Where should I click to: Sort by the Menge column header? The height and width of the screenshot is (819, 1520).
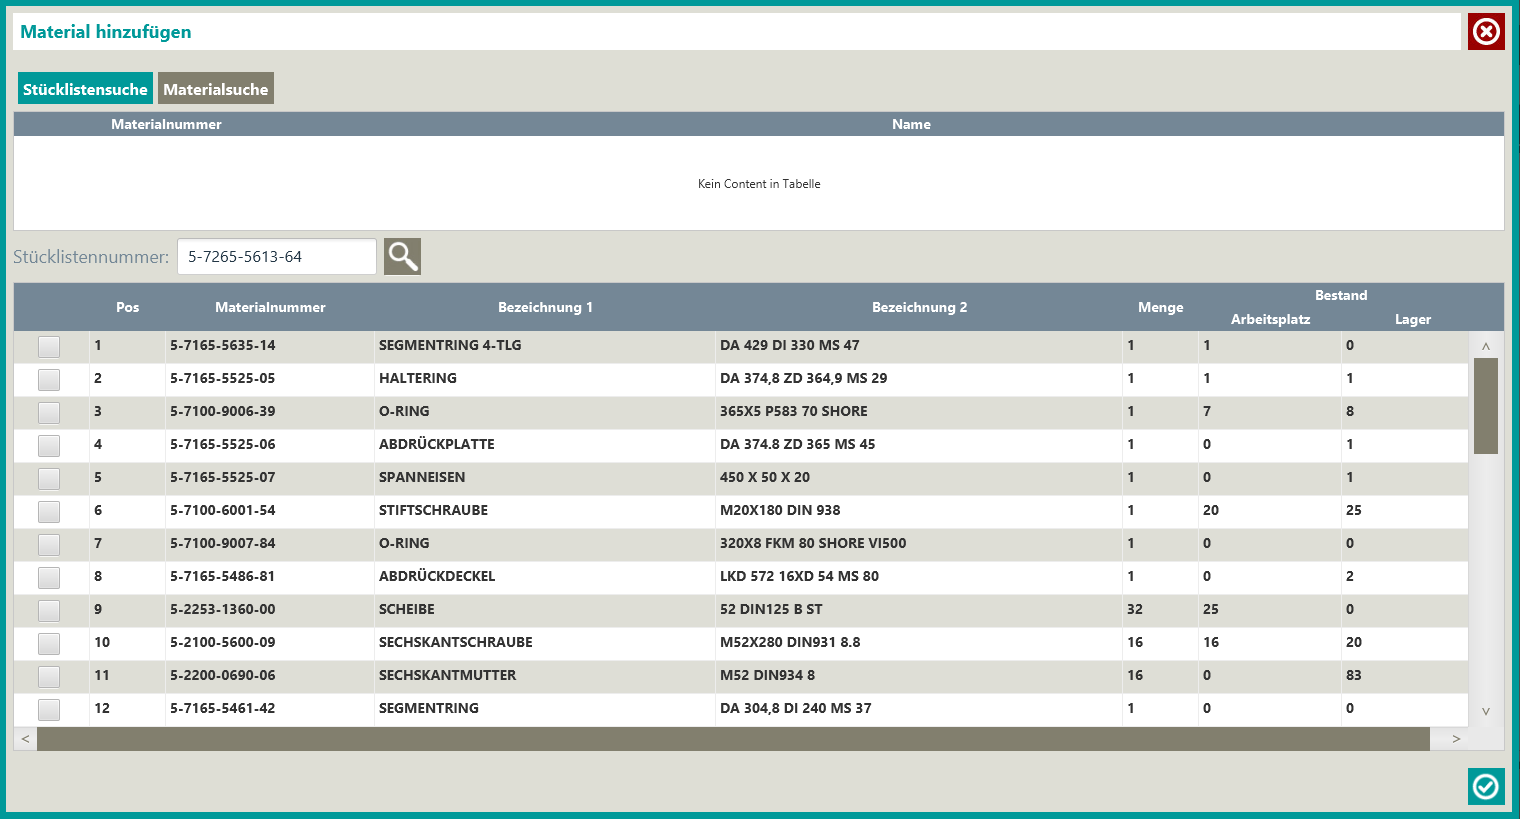[x=1160, y=307]
